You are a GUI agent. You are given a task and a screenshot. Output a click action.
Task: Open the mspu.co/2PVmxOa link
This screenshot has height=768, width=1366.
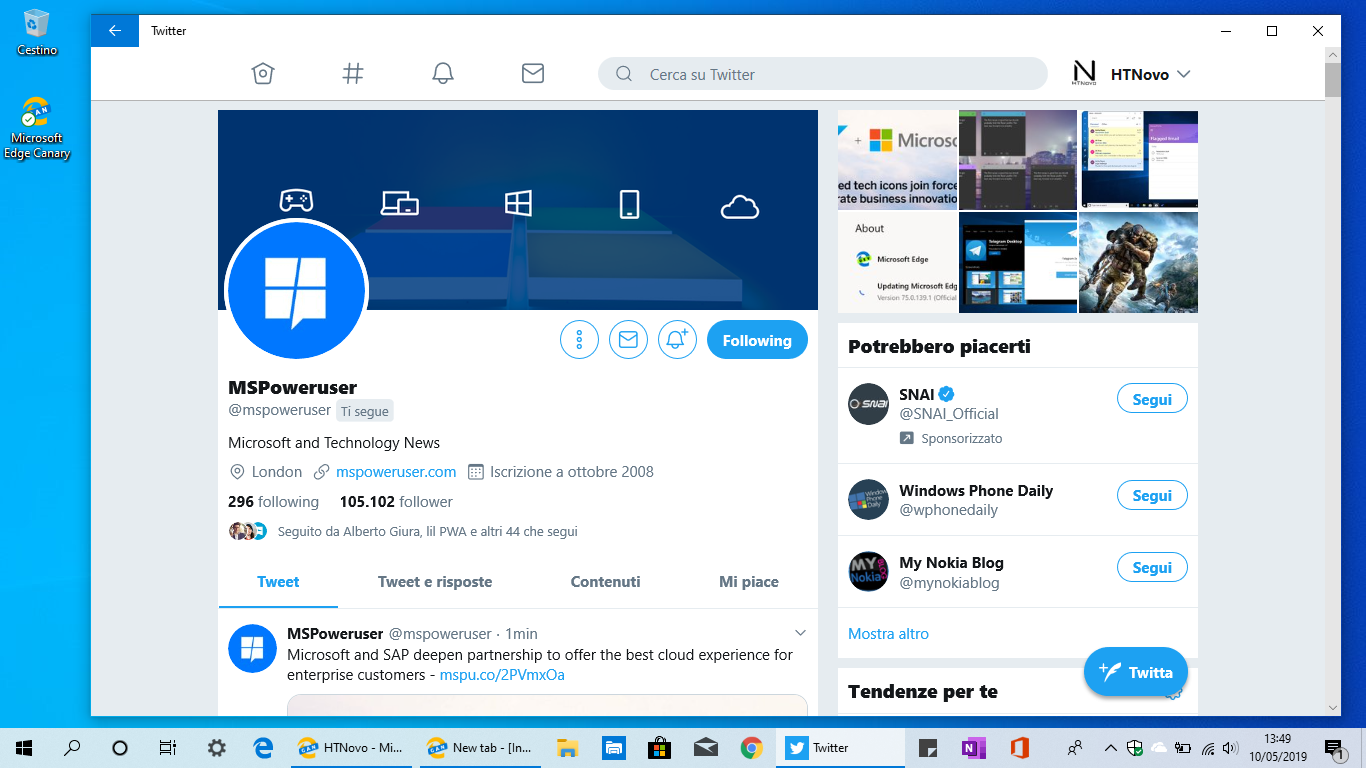click(502, 675)
